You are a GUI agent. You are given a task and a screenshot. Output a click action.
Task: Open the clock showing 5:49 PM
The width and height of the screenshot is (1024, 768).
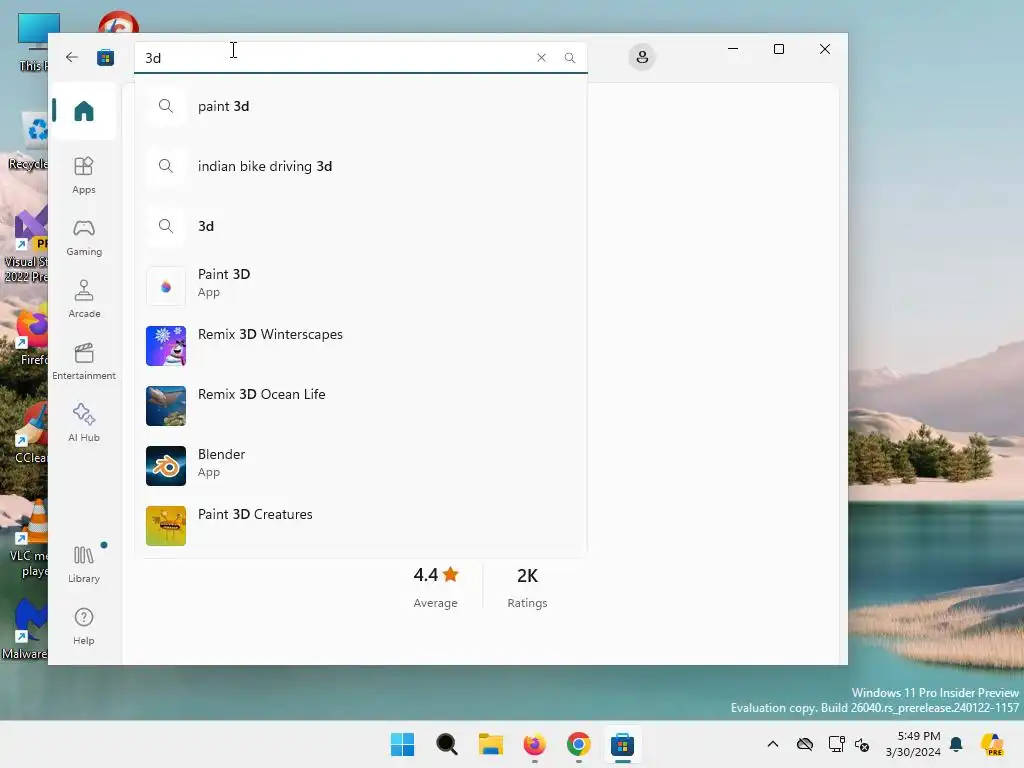pos(913,744)
